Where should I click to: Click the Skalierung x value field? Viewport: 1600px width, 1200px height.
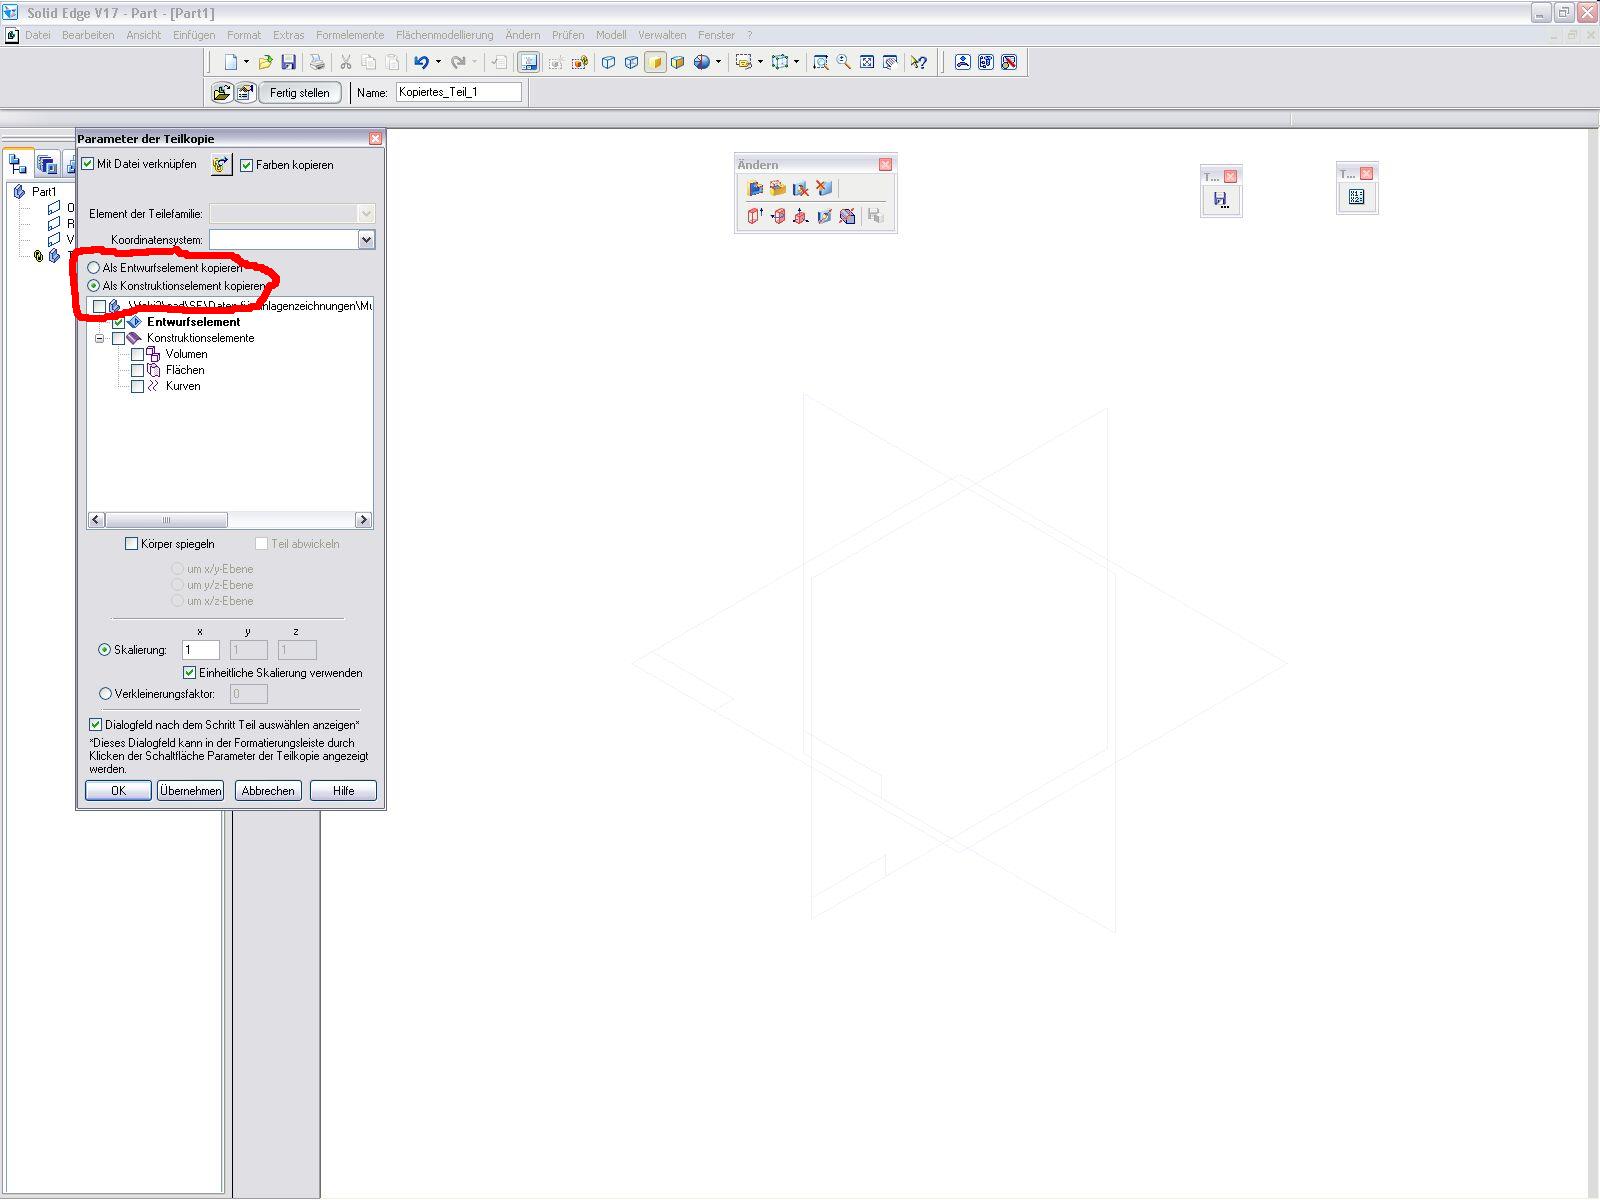(201, 650)
